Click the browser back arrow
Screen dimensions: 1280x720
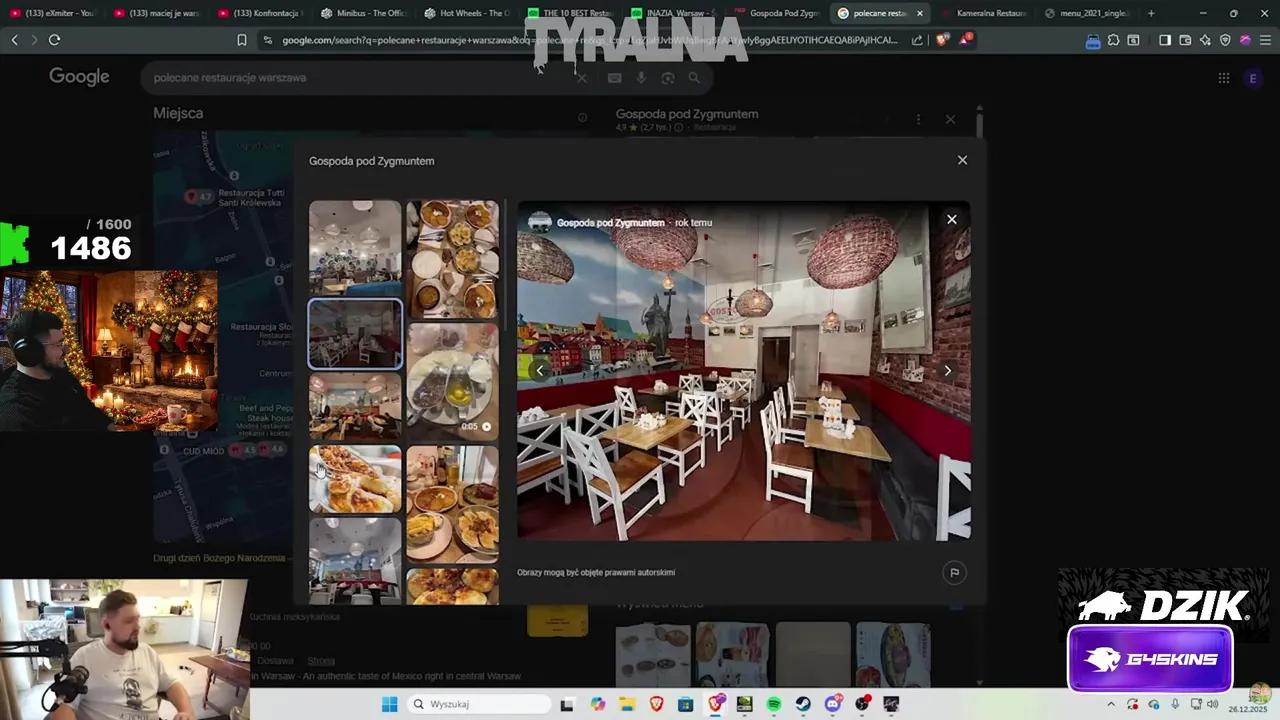coord(14,40)
